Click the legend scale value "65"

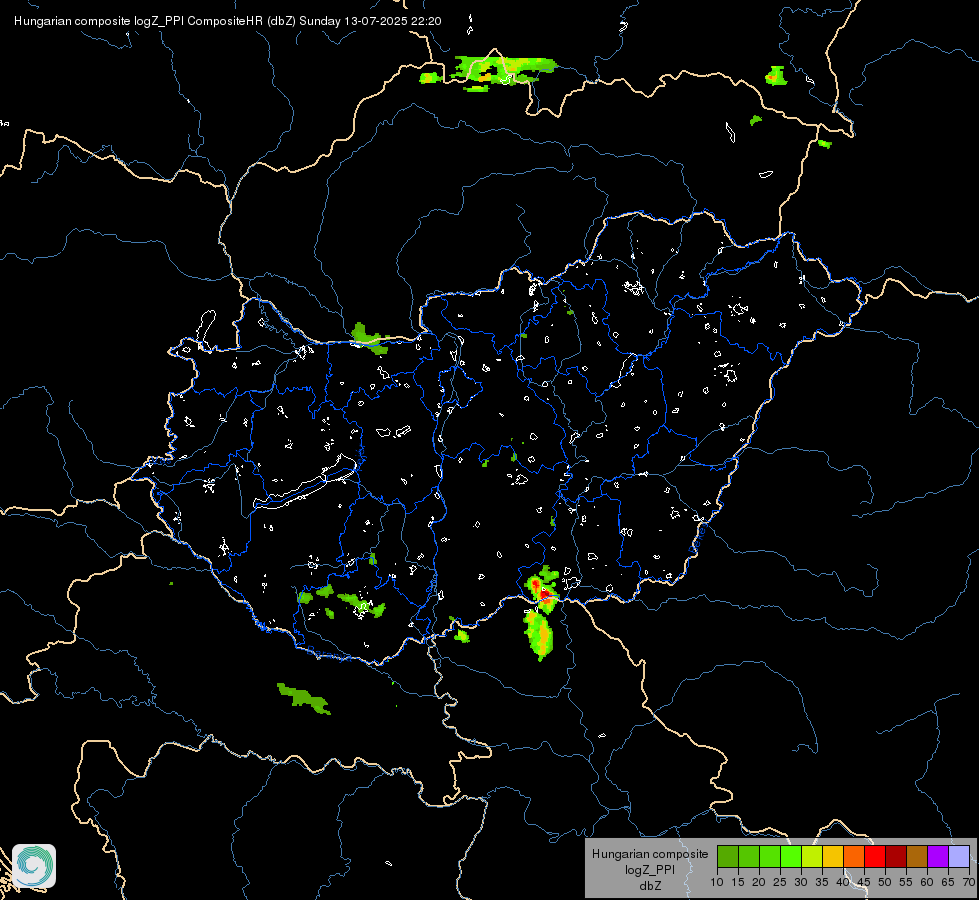948,883
